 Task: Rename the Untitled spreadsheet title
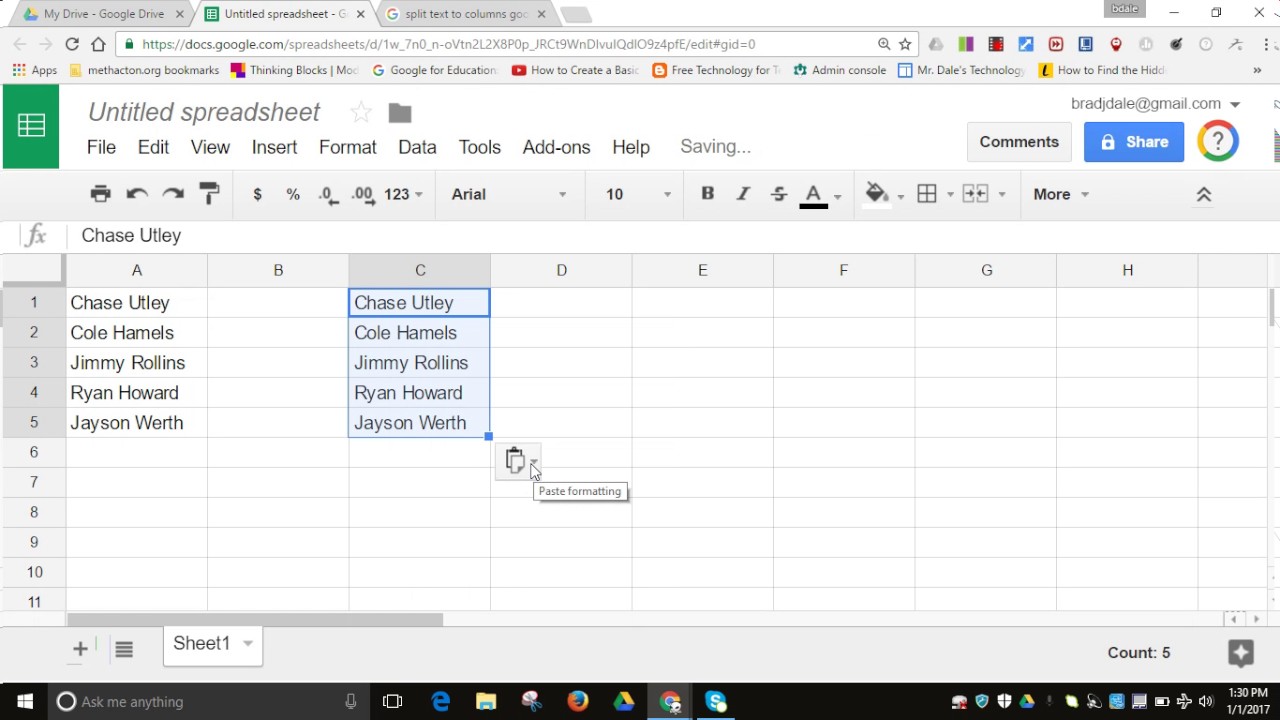tap(204, 112)
